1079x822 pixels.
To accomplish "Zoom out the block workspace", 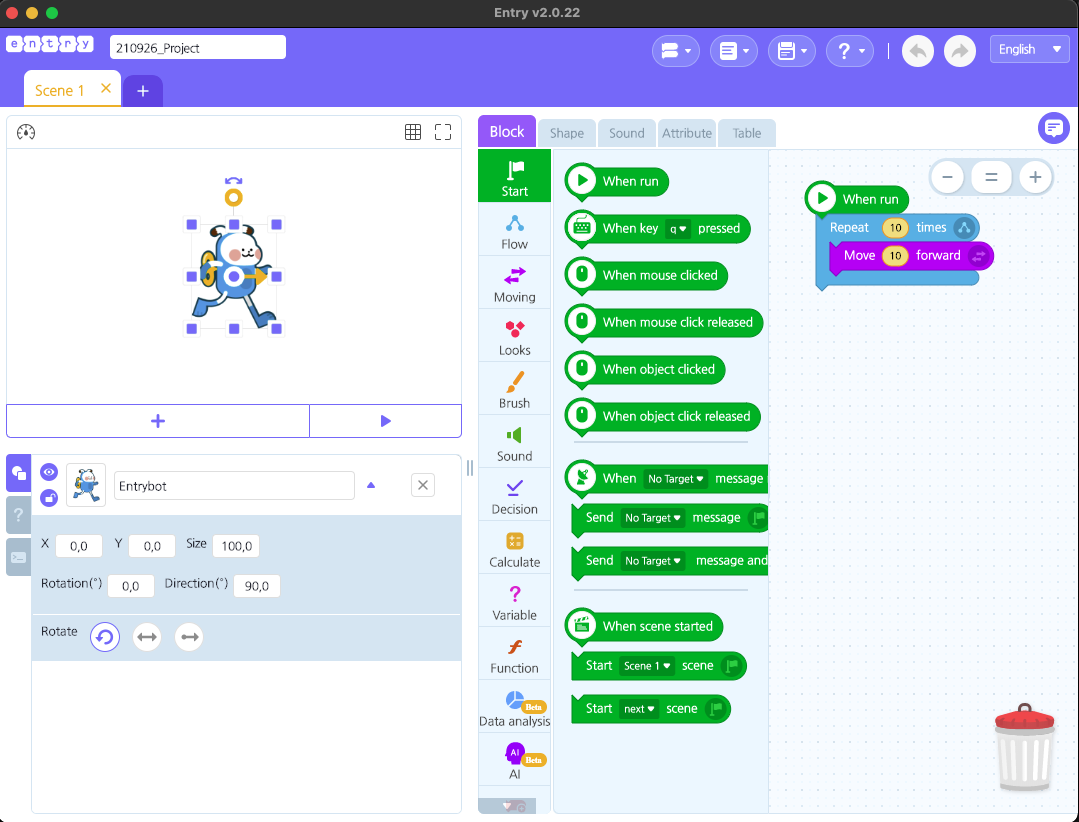I will (948, 177).
